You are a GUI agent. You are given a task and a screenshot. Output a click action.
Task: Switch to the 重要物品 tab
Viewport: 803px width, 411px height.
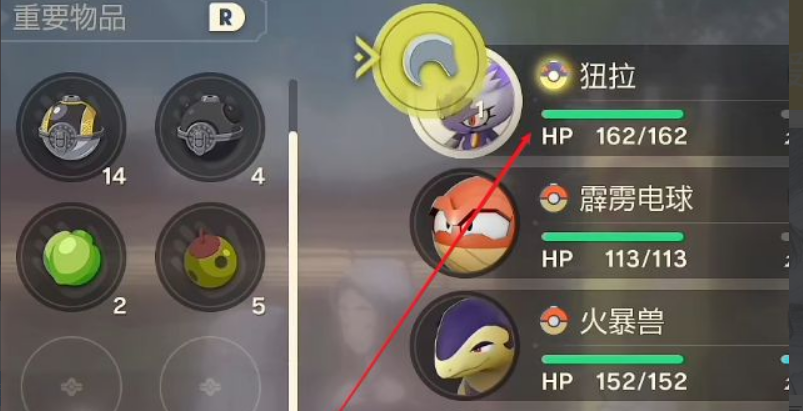pos(70,18)
